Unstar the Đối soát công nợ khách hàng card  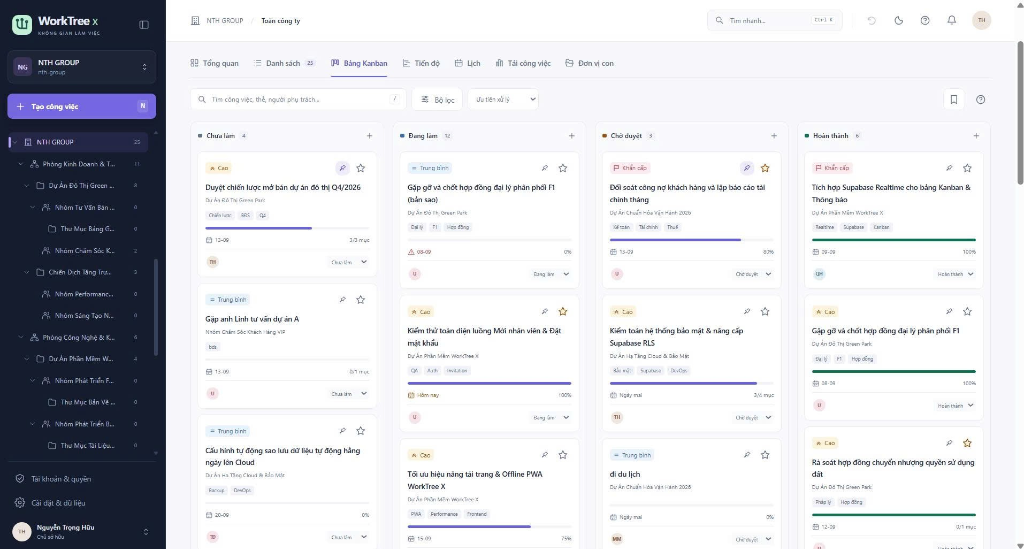click(x=765, y=168)
